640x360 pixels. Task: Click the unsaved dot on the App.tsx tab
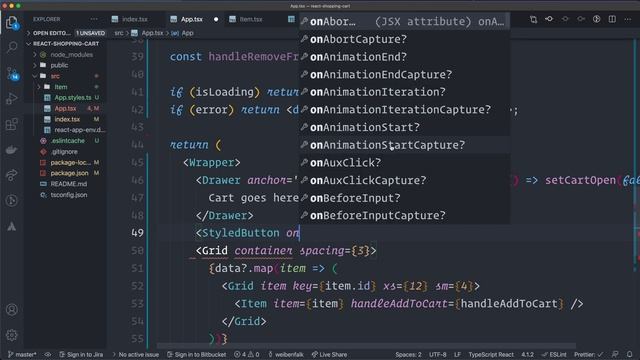216,19
